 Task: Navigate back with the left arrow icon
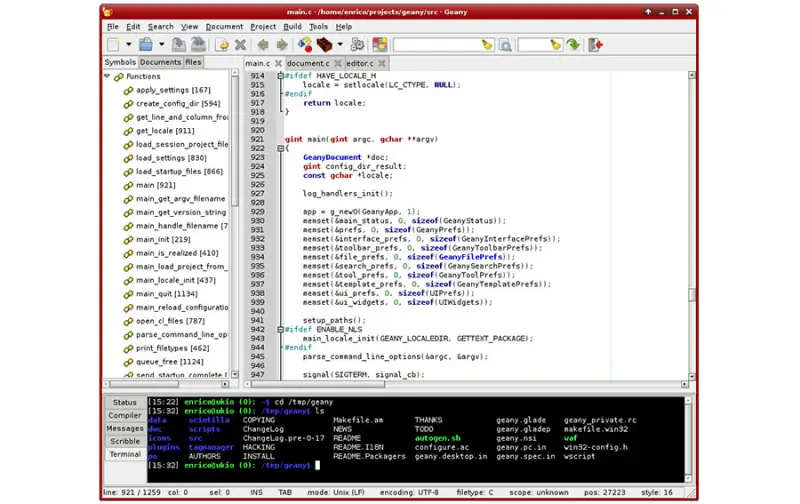point(263,45)
